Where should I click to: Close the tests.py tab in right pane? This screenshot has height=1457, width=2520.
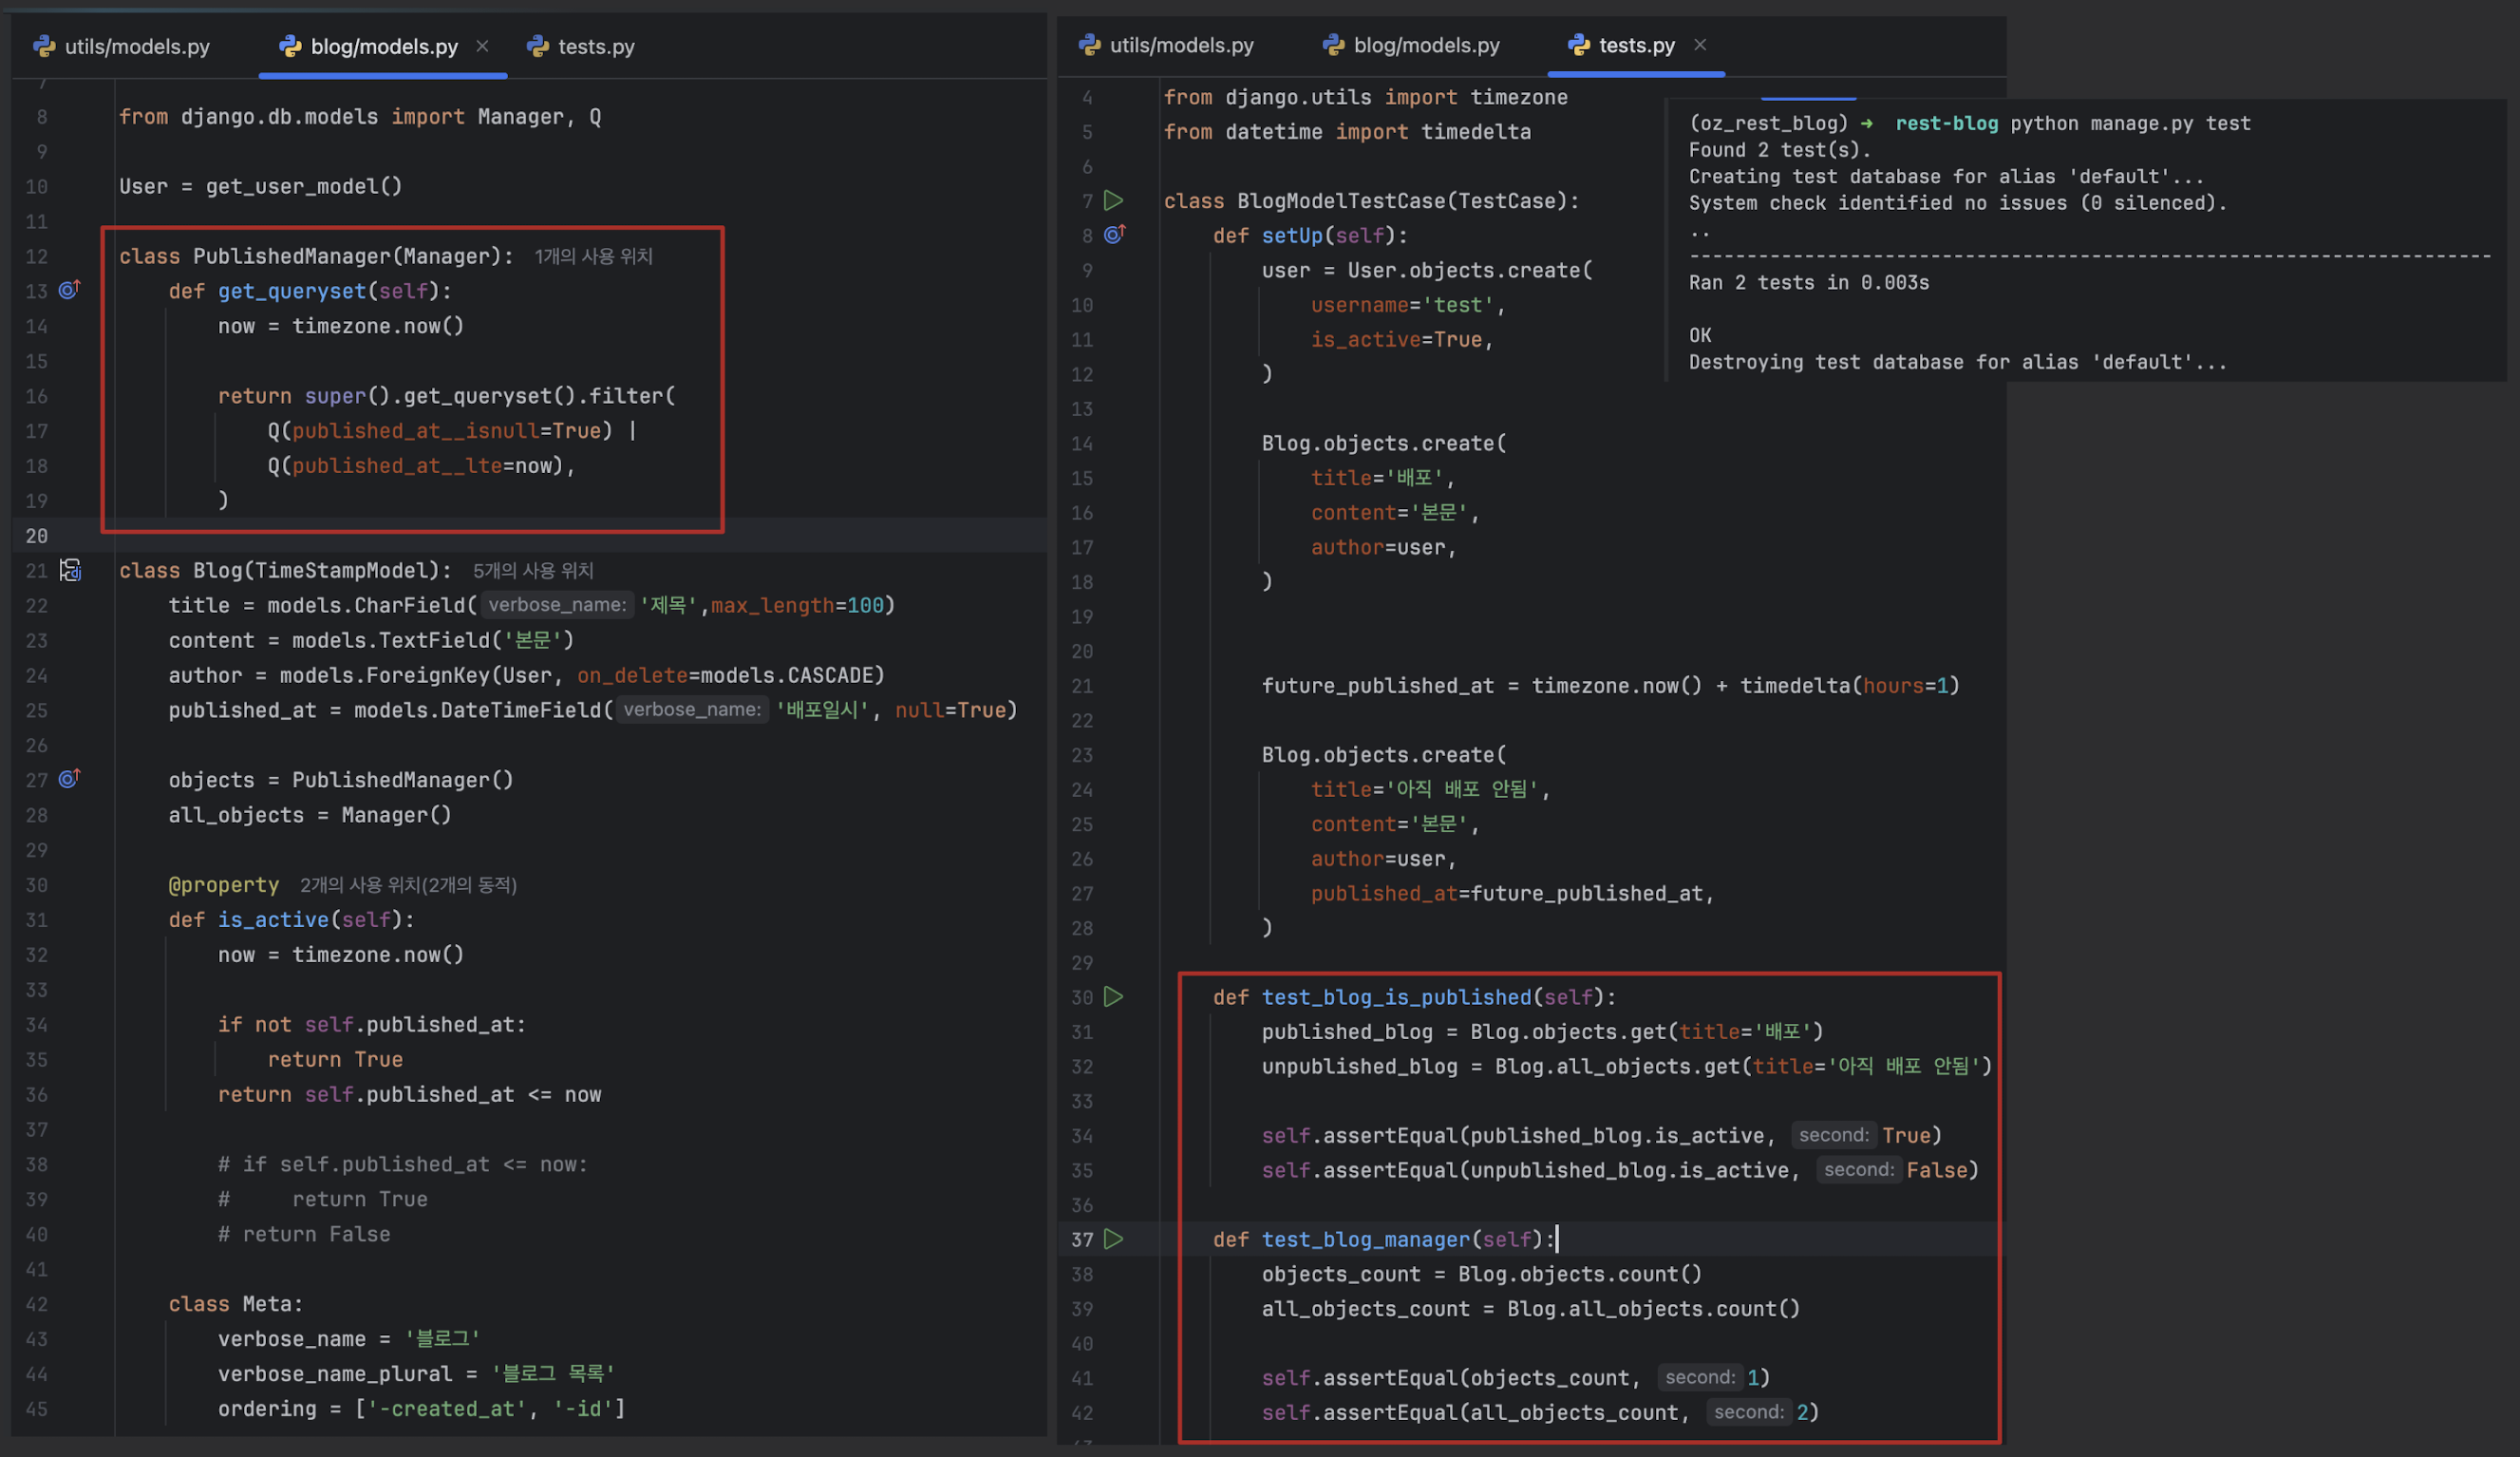click(x=1699, y=44)
